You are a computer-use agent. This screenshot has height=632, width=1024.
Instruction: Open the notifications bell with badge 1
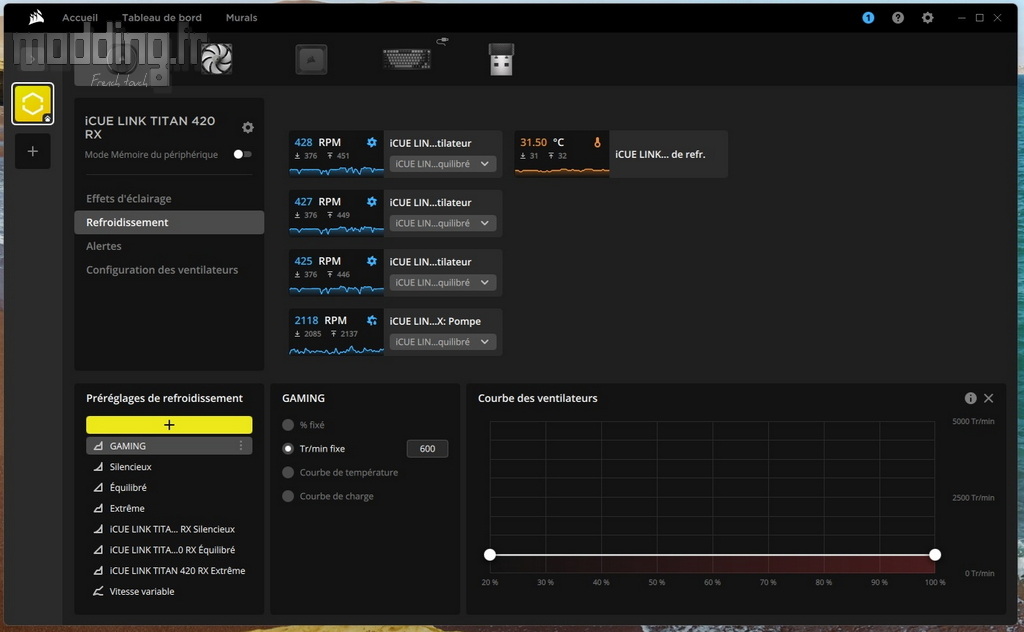point(868,18)
